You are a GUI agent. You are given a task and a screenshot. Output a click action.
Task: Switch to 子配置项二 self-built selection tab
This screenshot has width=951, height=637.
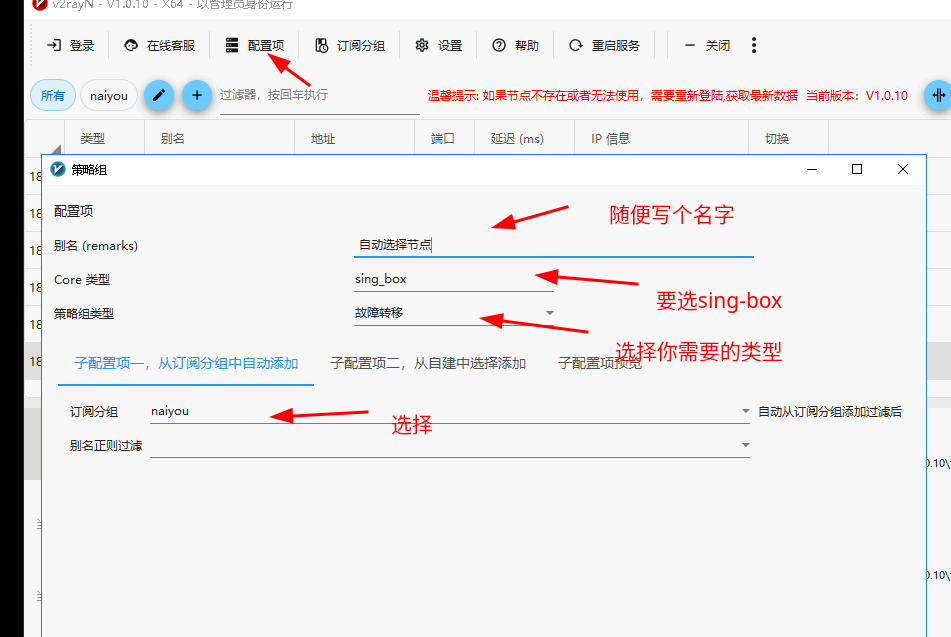tap(428, 363)
